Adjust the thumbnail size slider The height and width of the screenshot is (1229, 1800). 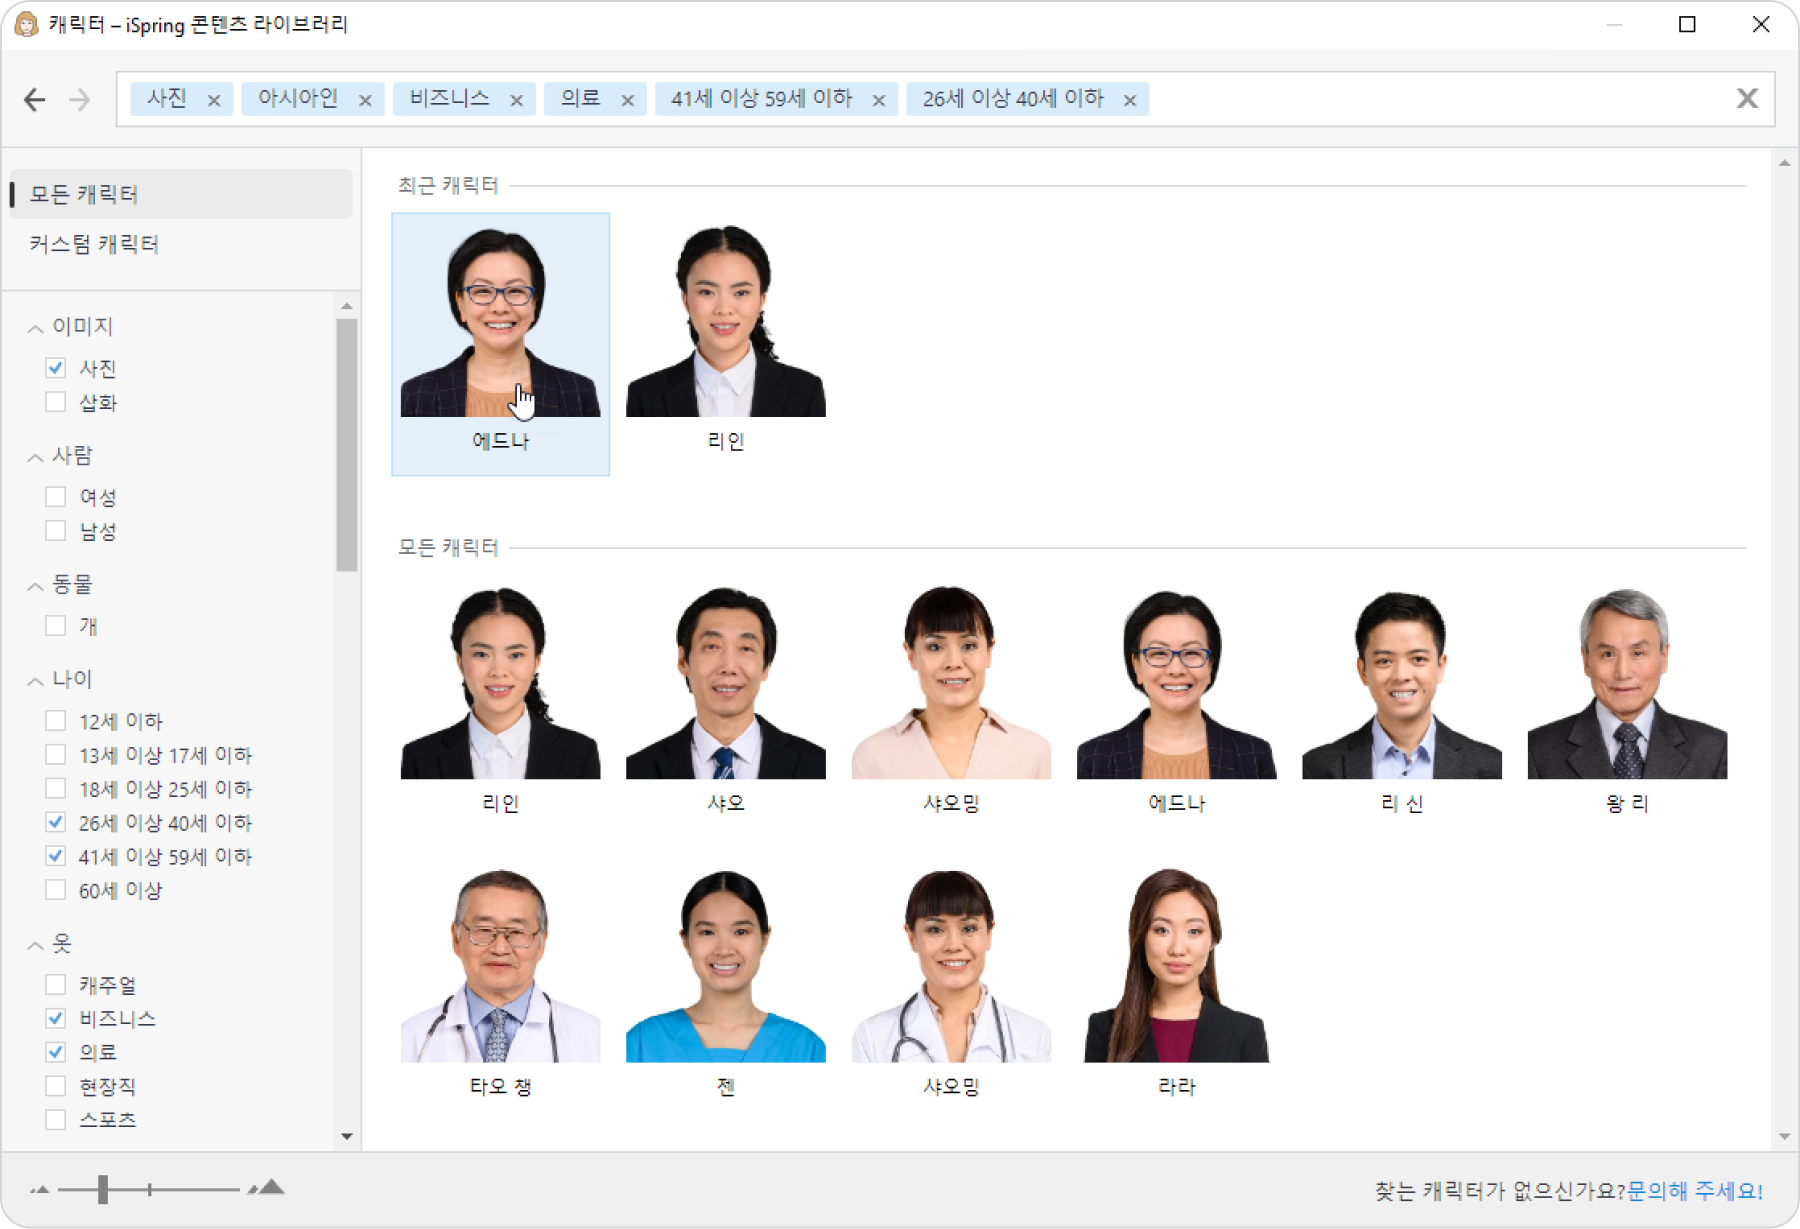[103, 1189]
